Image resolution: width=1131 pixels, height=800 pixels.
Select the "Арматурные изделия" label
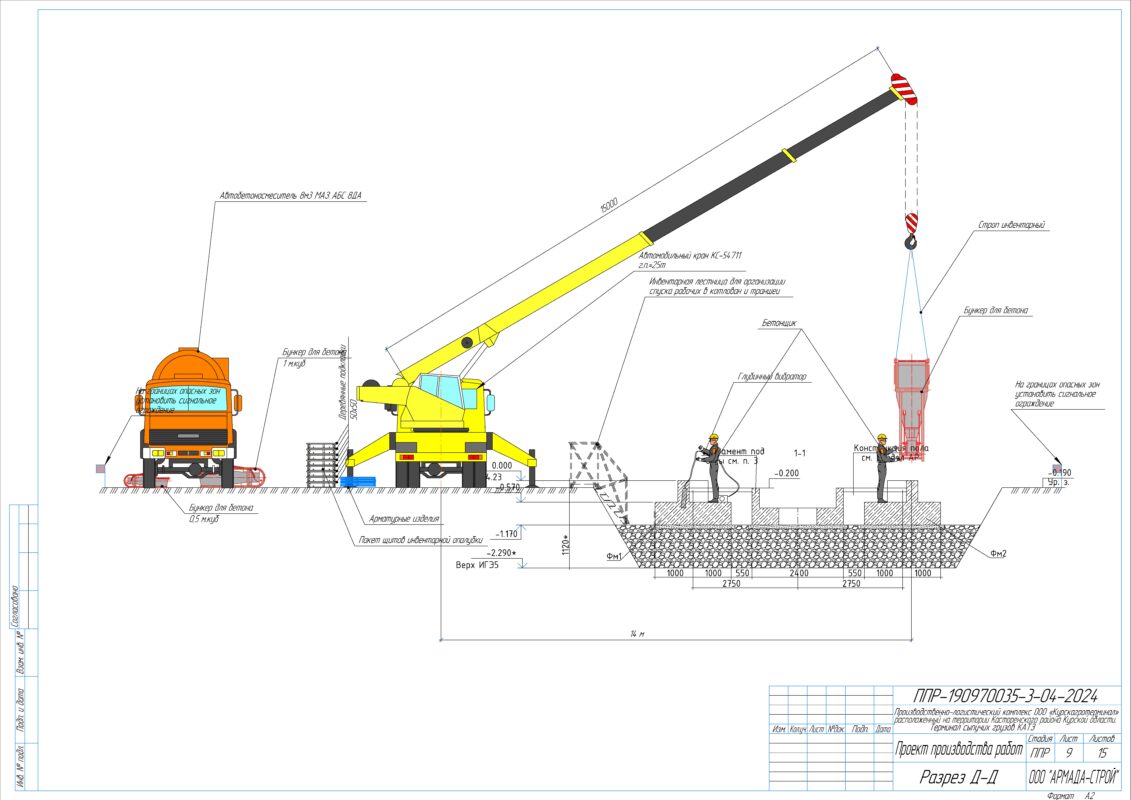coord(403,519)
